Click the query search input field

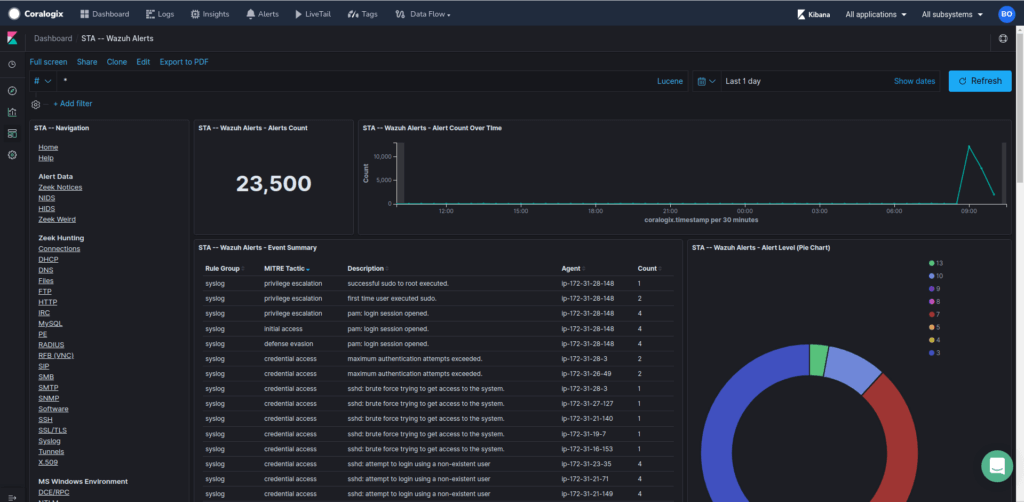click(356, 81)
